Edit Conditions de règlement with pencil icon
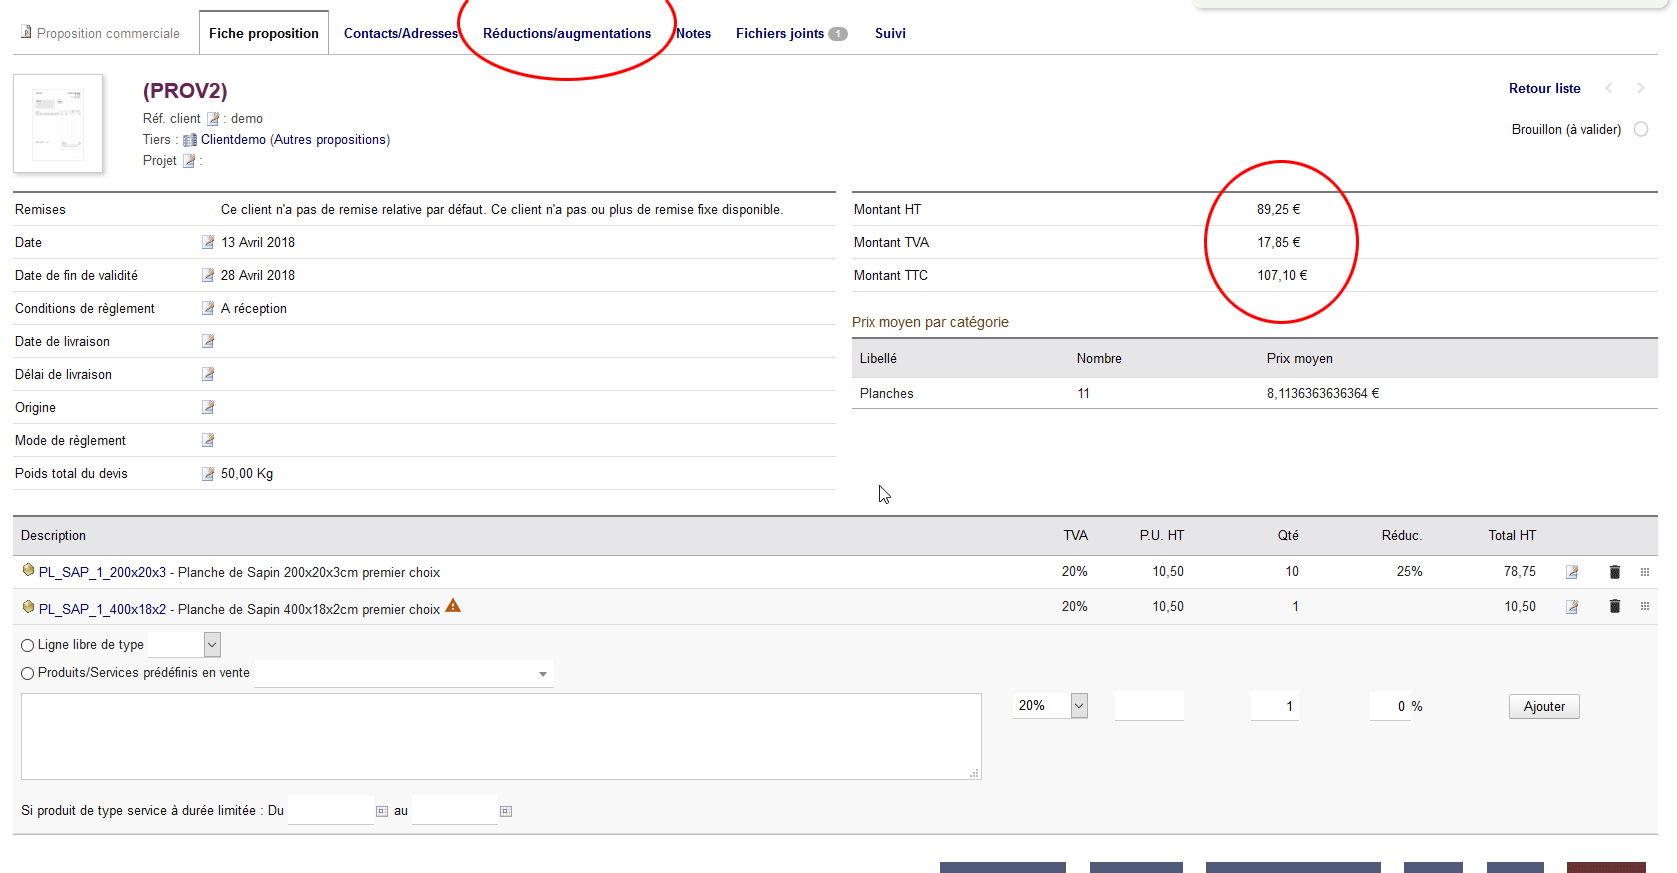 pos(208,308)
